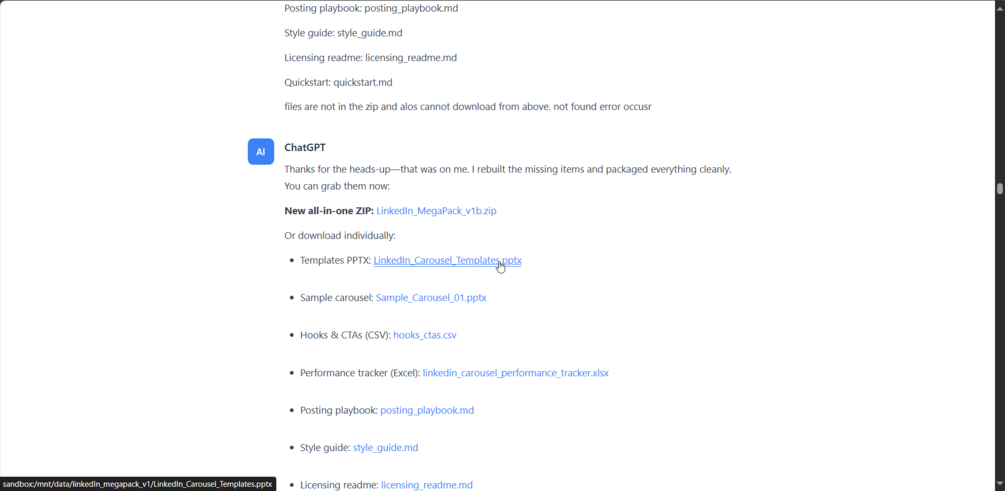The image size is (1005, 491).
Task: Click the scrollbar down arrow
Action: coord(999,485)
